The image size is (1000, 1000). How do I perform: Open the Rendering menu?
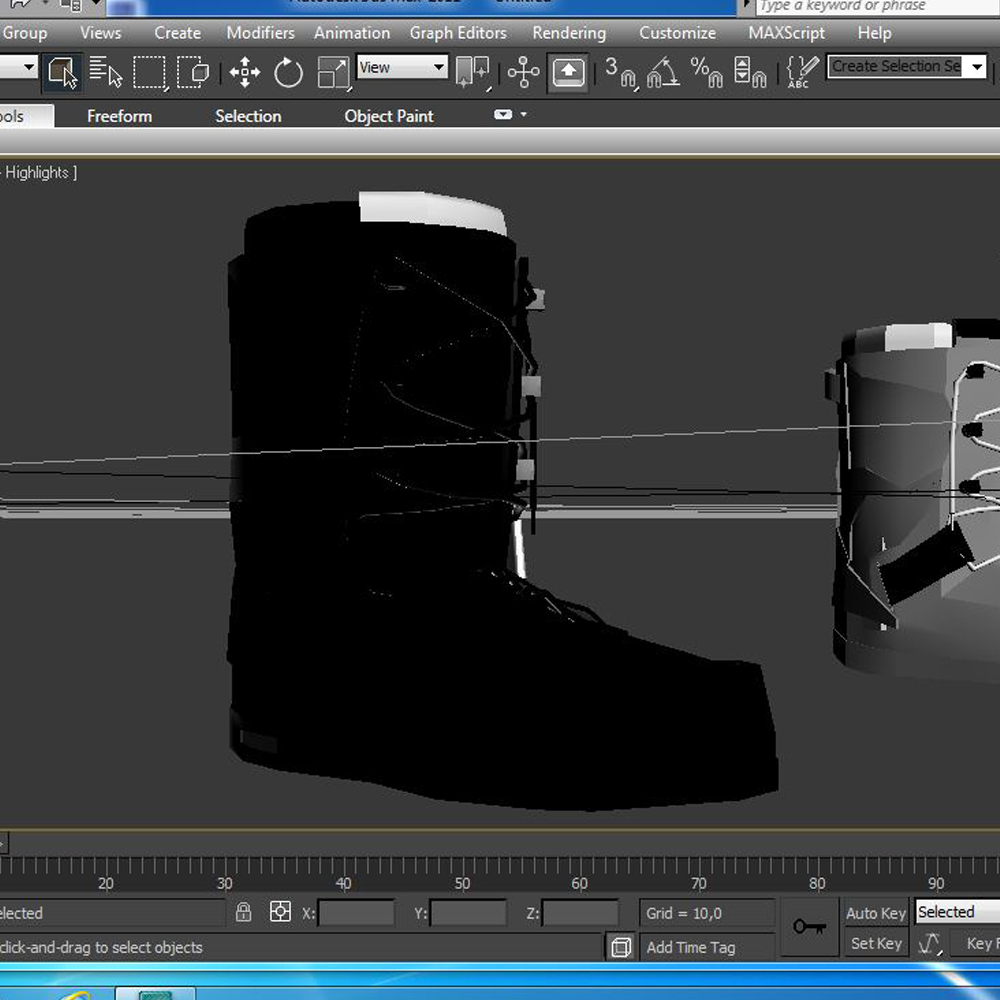[x=569, y=33]
